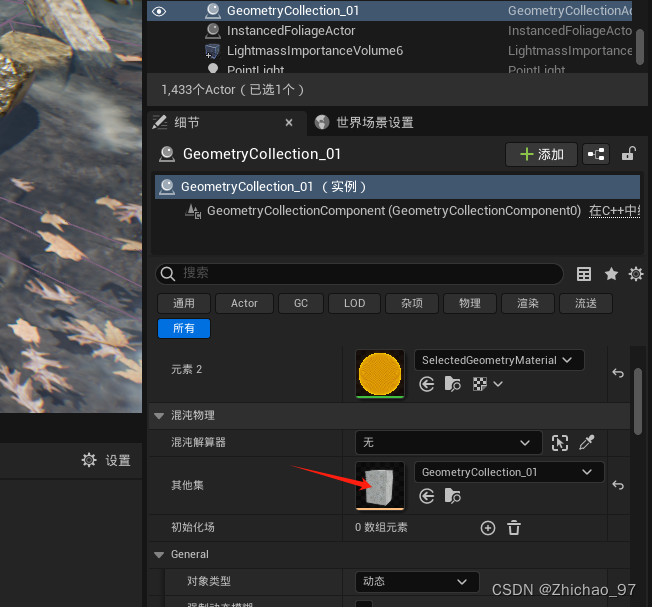Open the 细节 details tab
The height and width of the screenshot is (607, 652).
[x=187, y=123]
